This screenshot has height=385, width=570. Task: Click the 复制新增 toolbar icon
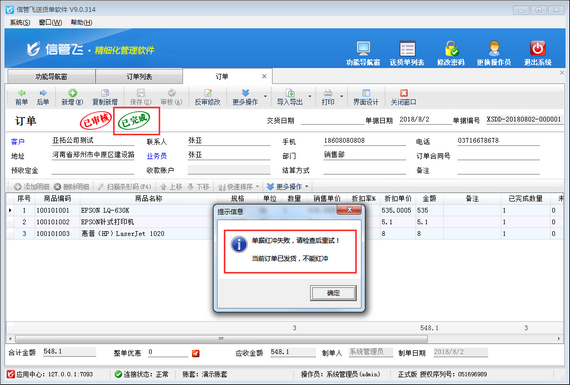105,93
